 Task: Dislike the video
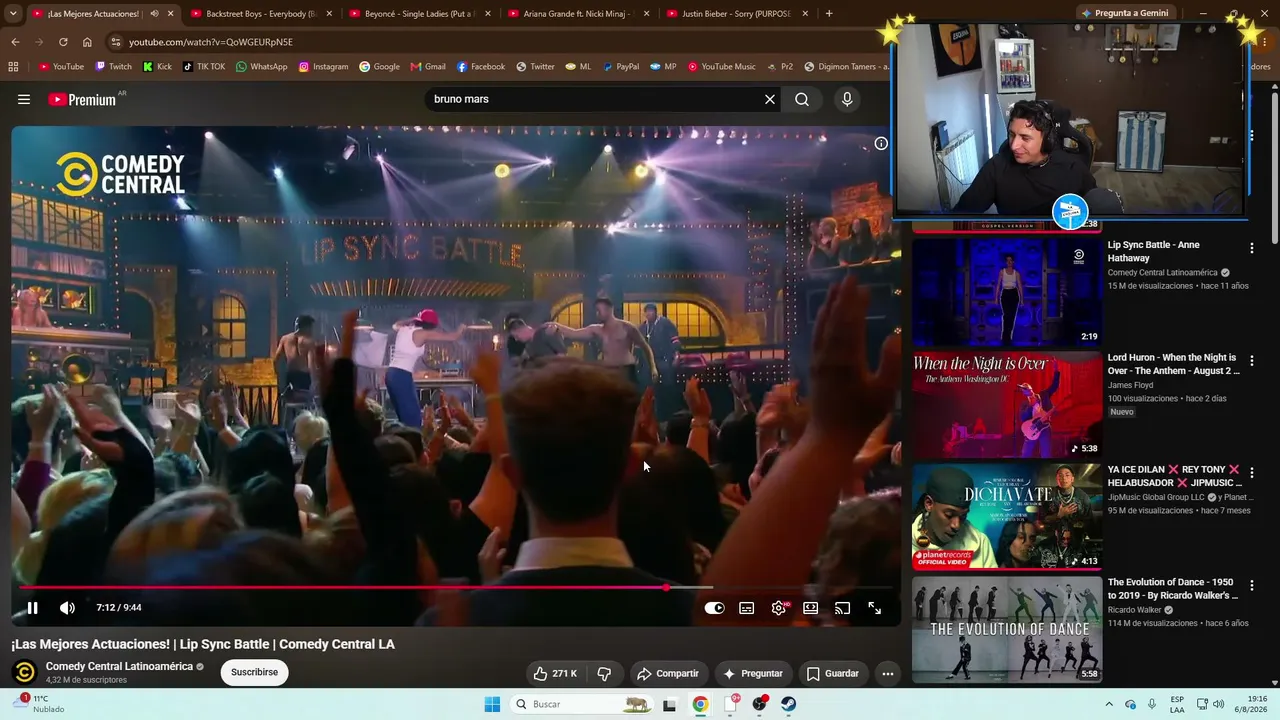coord(604,673)
